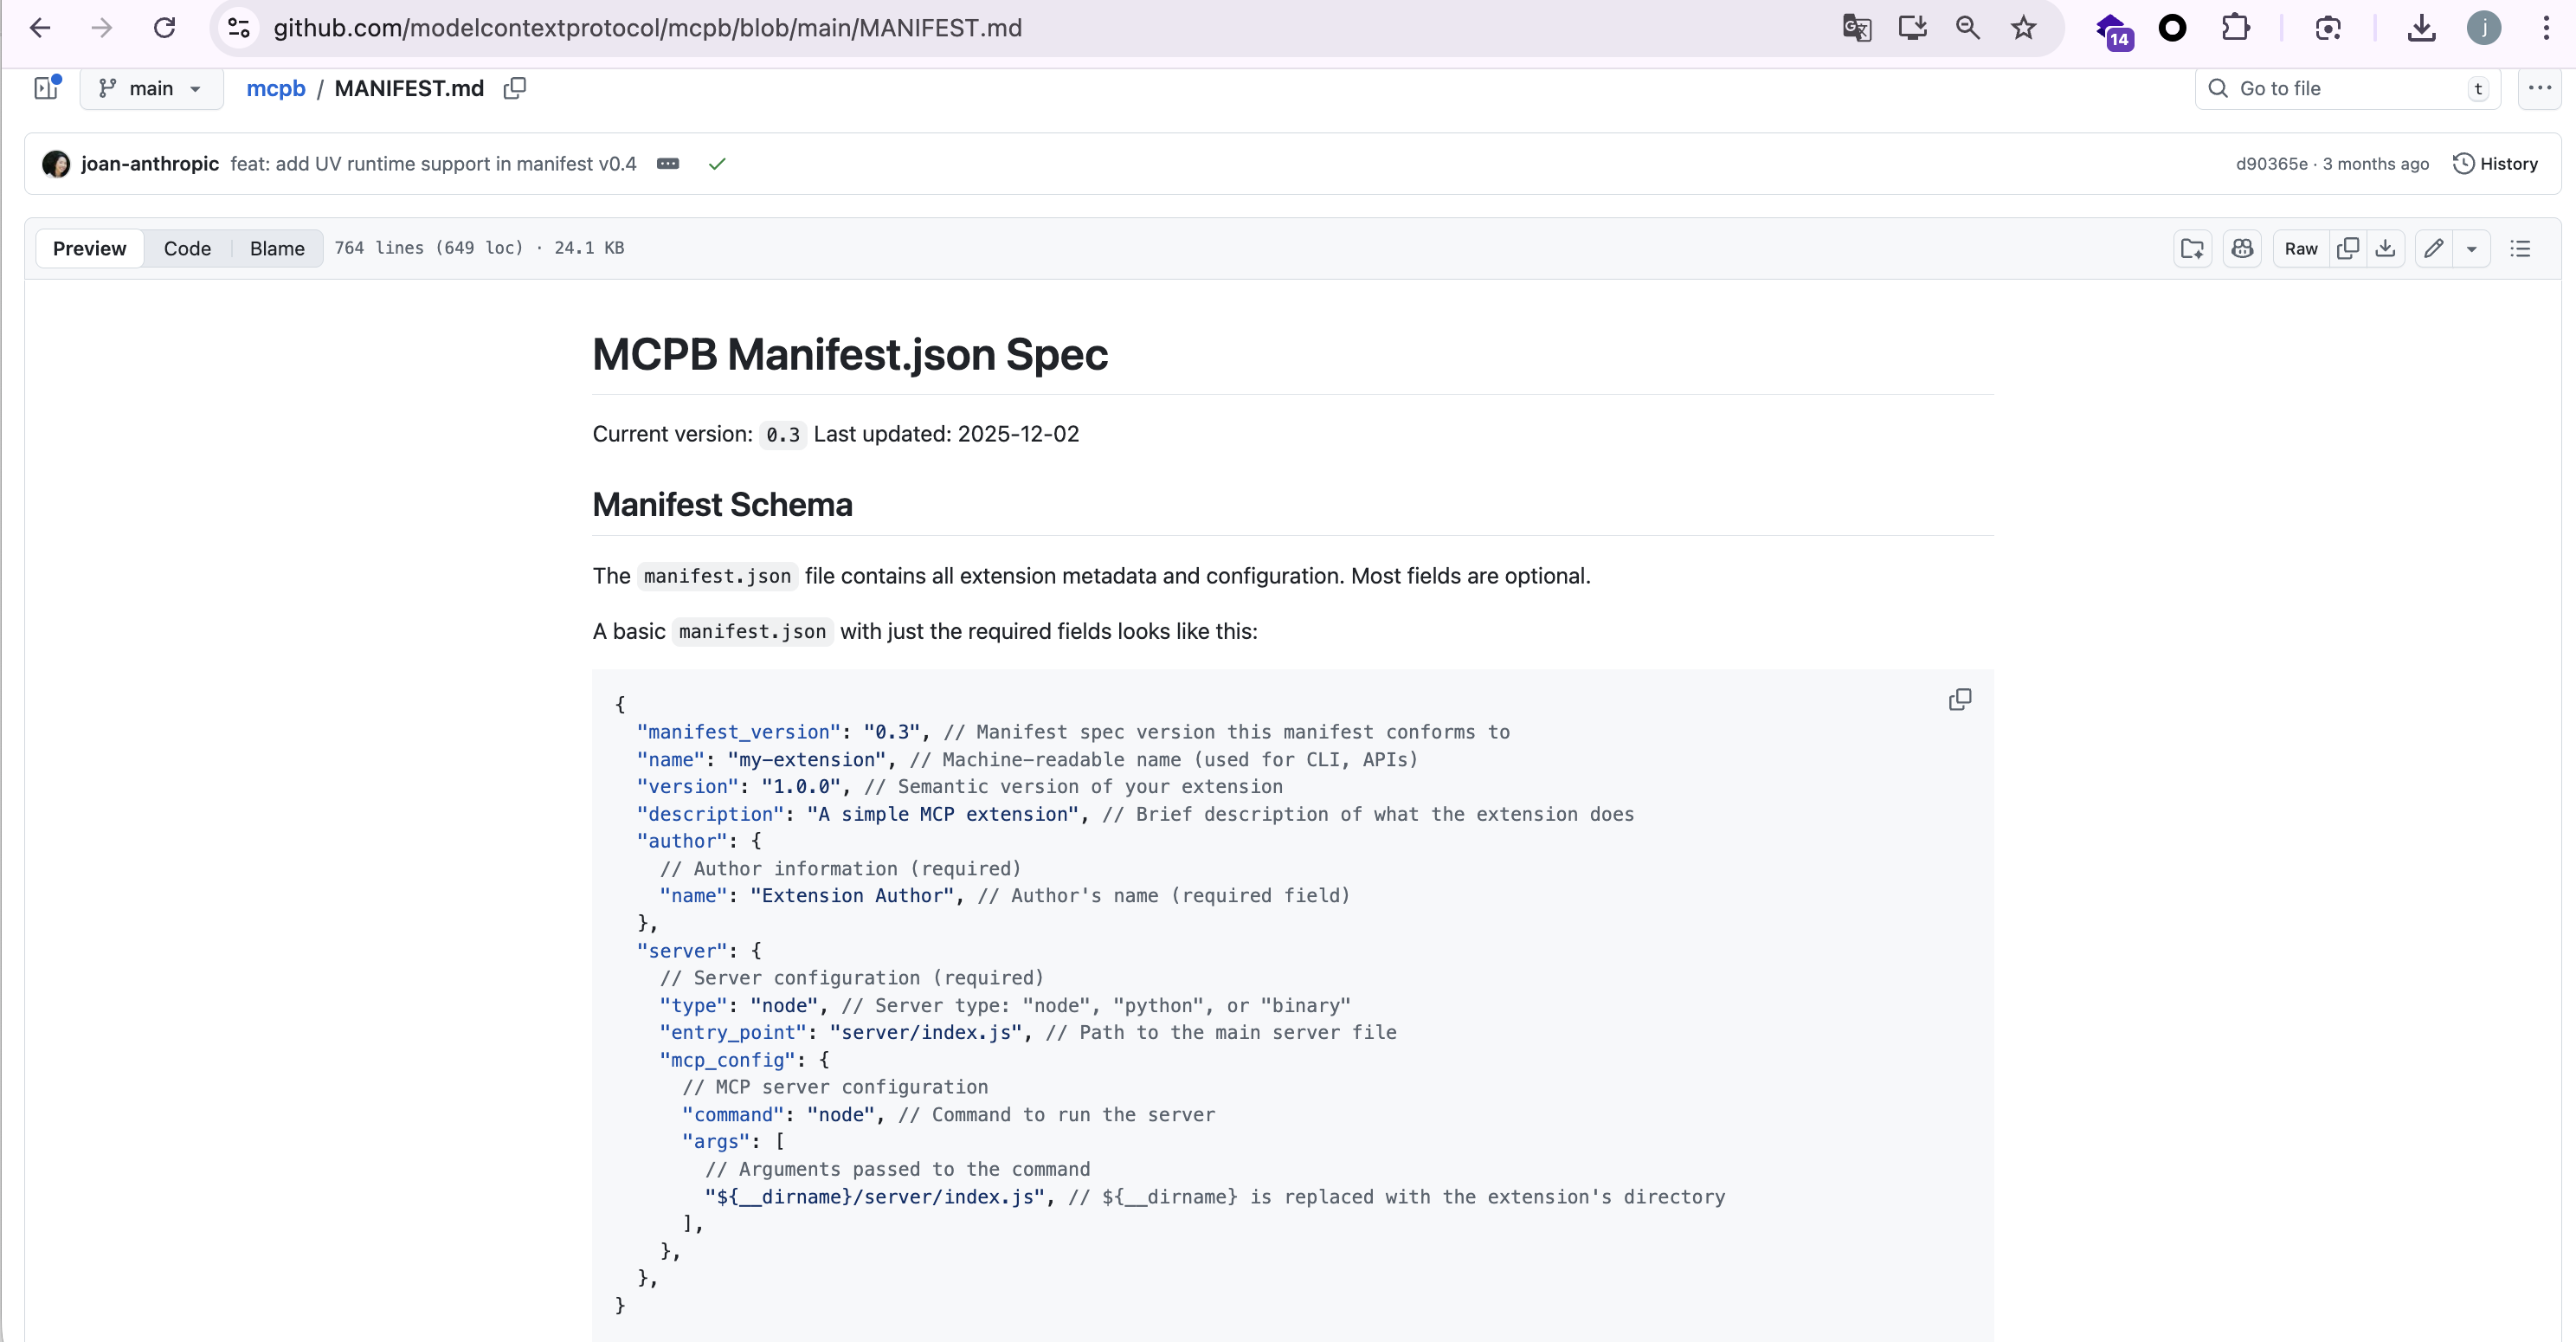
Task: Switch to the Code tab
Action: (187, 248)
